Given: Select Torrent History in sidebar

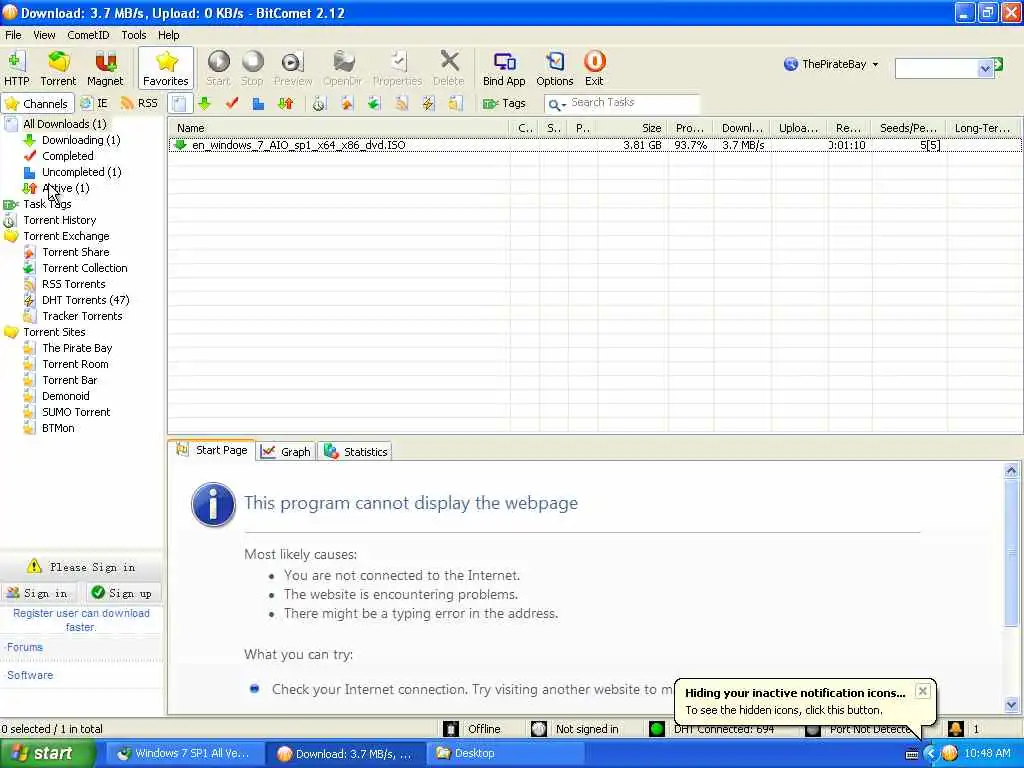Looking at the screenshot, I should (59, 220).
